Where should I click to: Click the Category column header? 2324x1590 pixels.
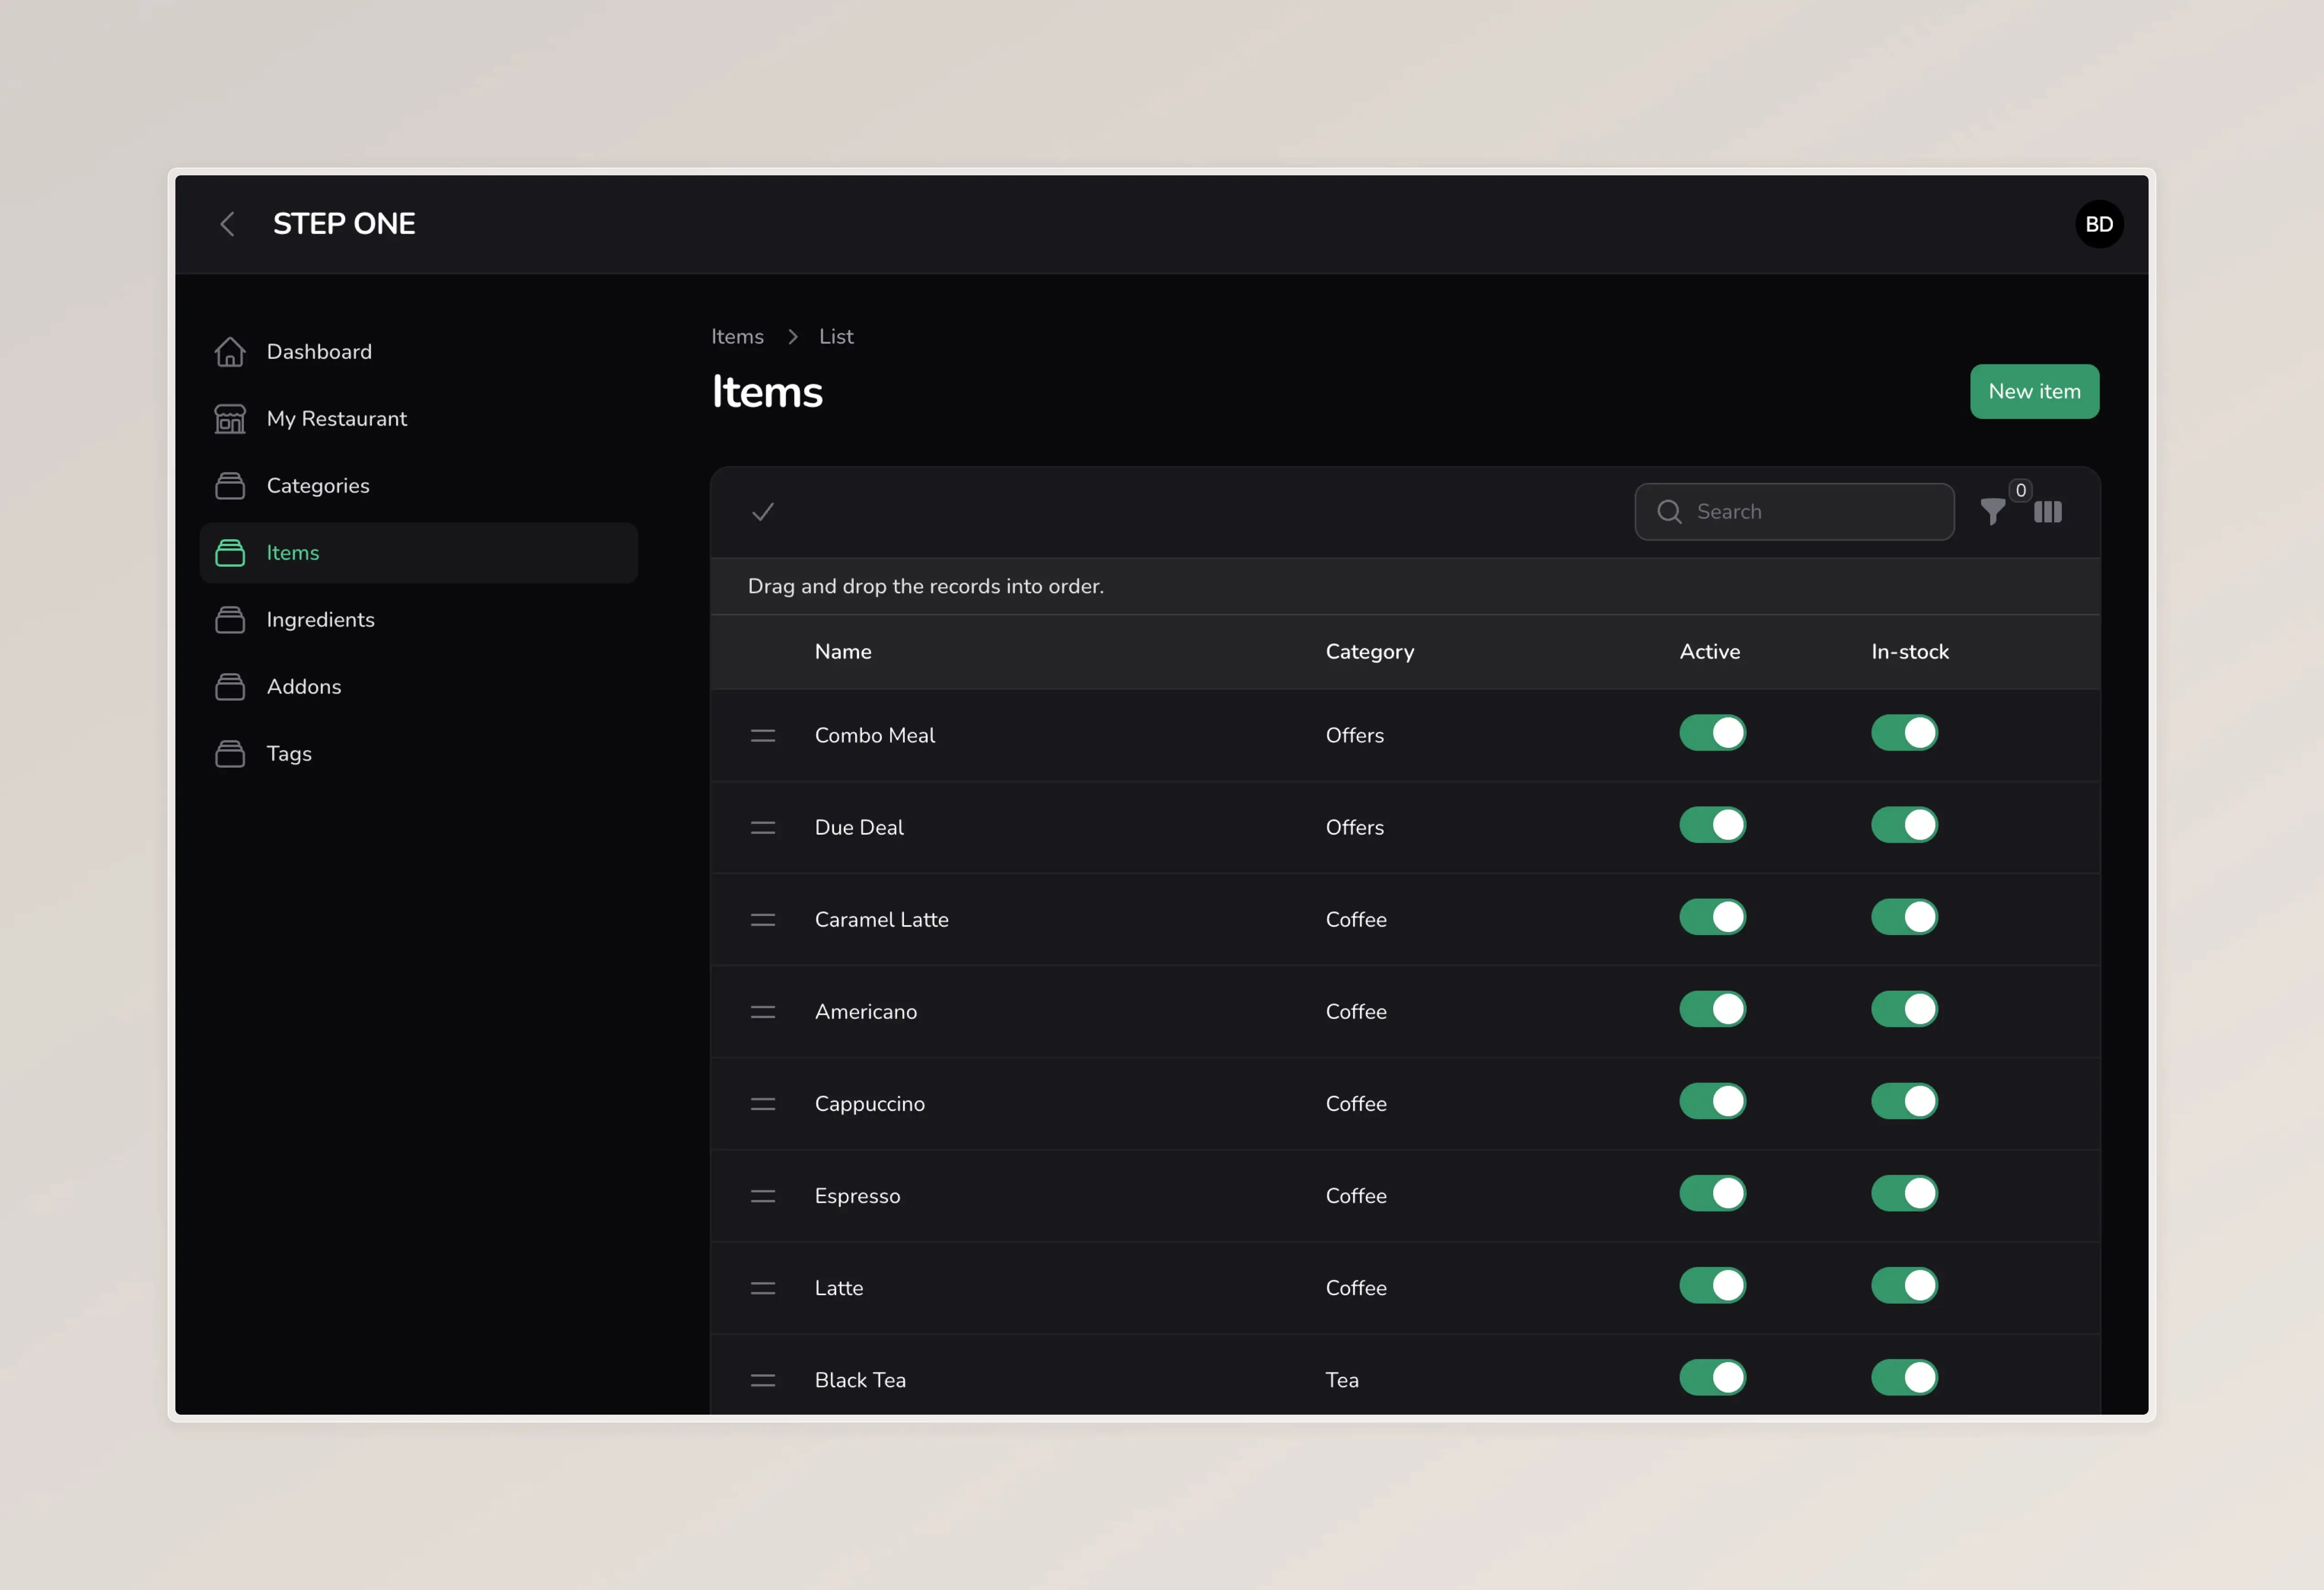pos(1369,652)
